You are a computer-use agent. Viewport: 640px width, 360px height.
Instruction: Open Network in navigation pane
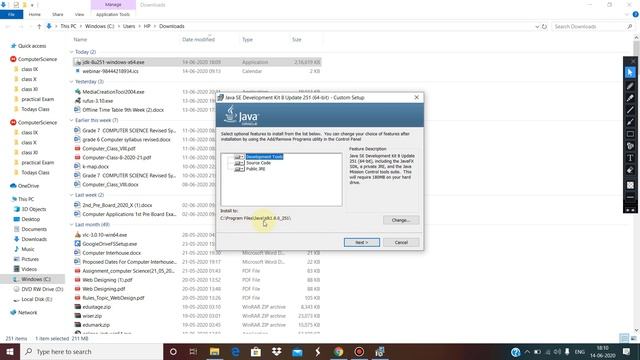pos(27,312)
